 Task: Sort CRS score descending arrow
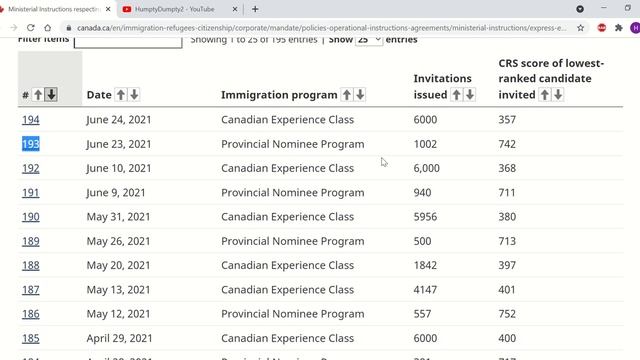[x=558, y=95]
